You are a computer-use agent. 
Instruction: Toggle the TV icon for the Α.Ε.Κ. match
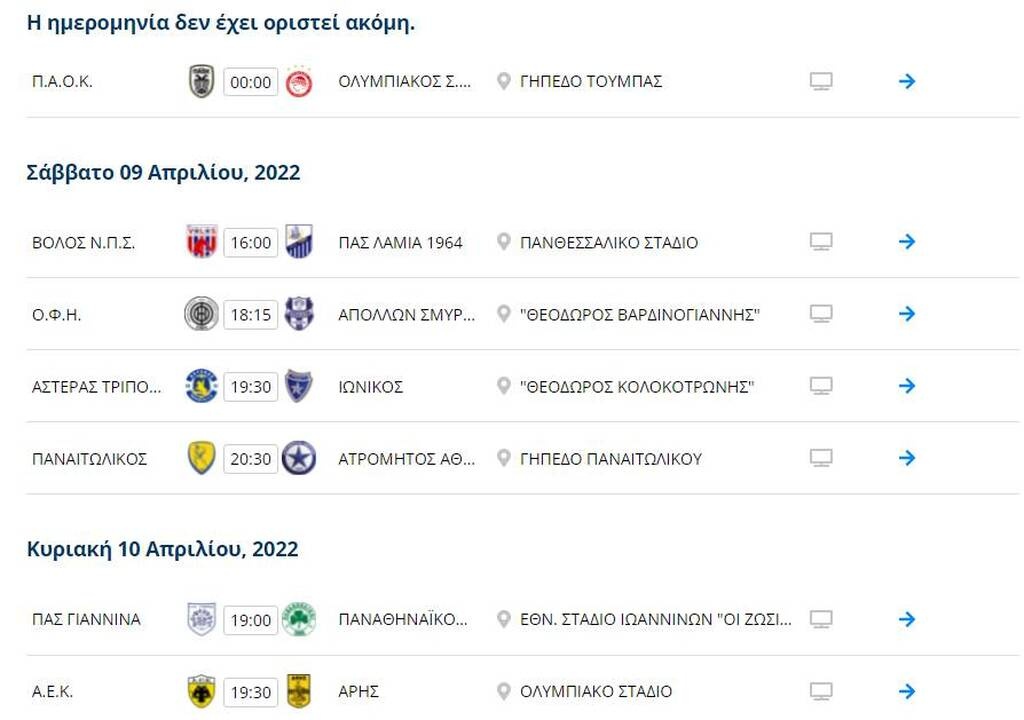click(x=822, y=690)
